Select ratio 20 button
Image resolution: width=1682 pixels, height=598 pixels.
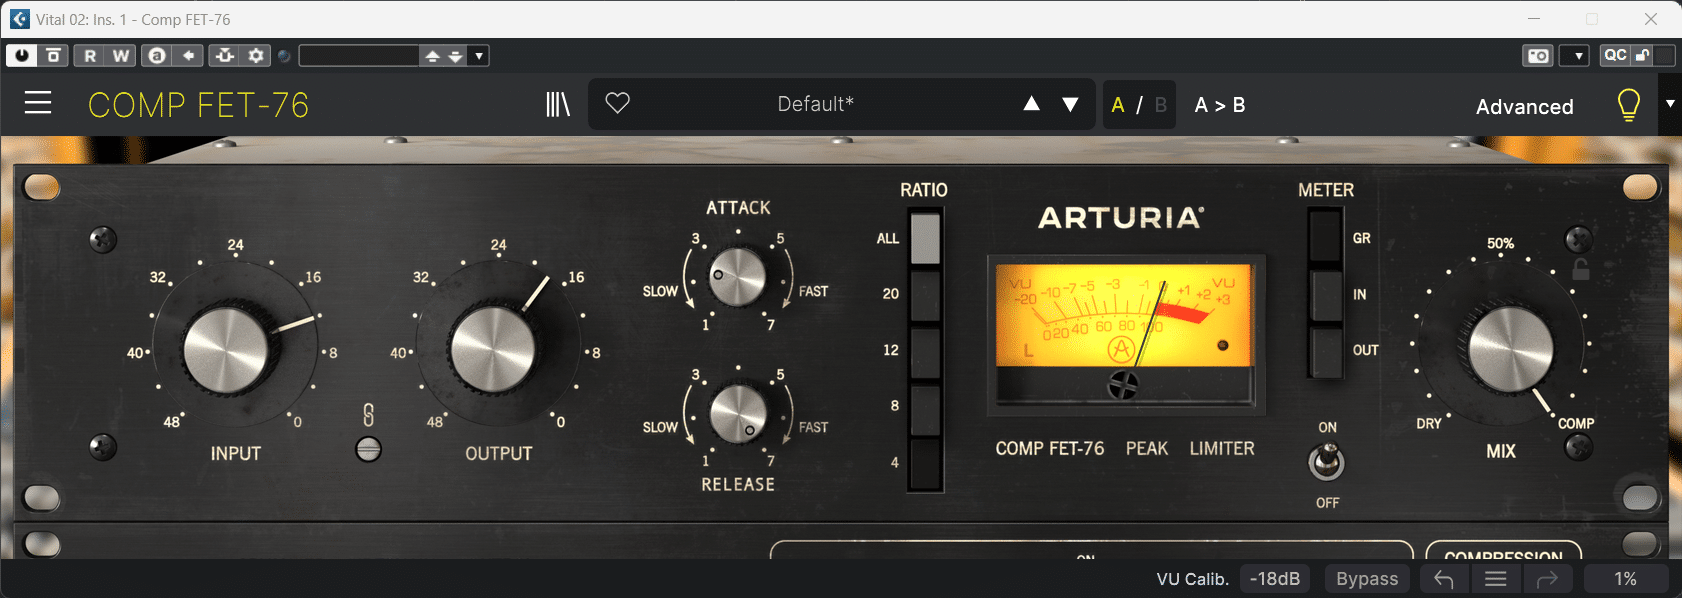925,294
